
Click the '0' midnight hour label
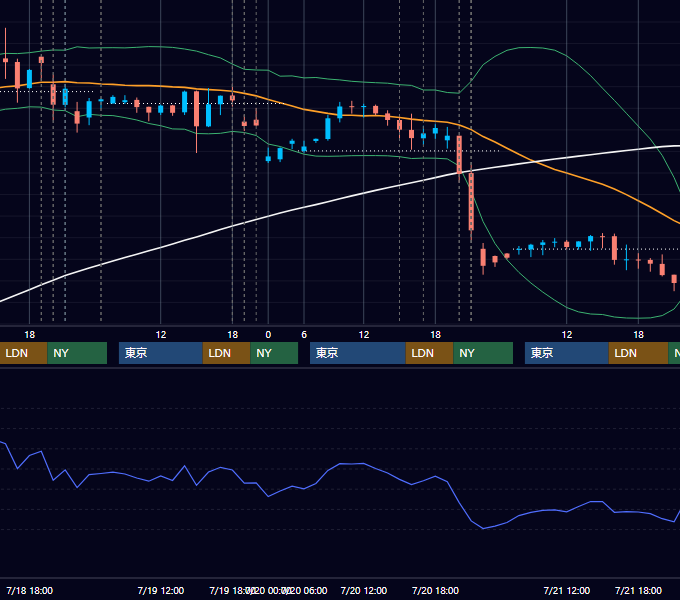[268, 335]
